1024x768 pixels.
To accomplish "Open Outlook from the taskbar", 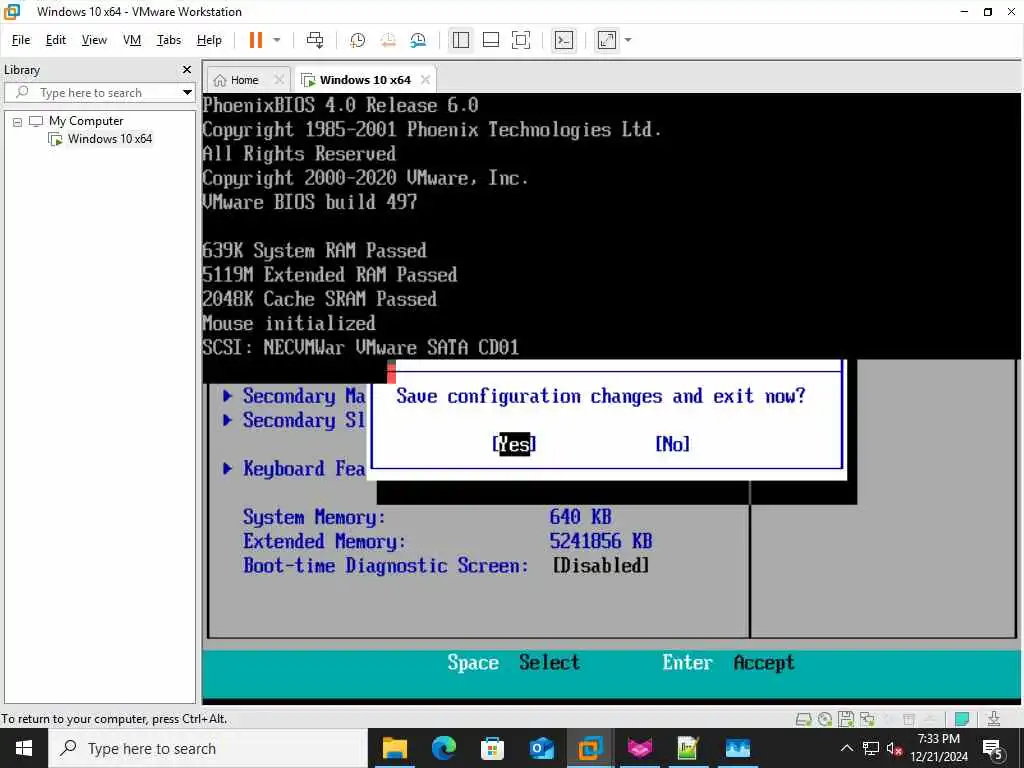I will pyautogui.click(x=541, y=748).
